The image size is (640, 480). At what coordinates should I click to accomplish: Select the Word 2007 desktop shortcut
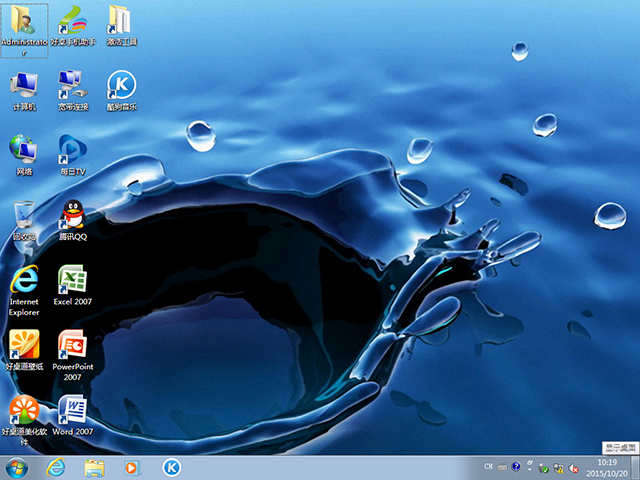pos(73,415)
